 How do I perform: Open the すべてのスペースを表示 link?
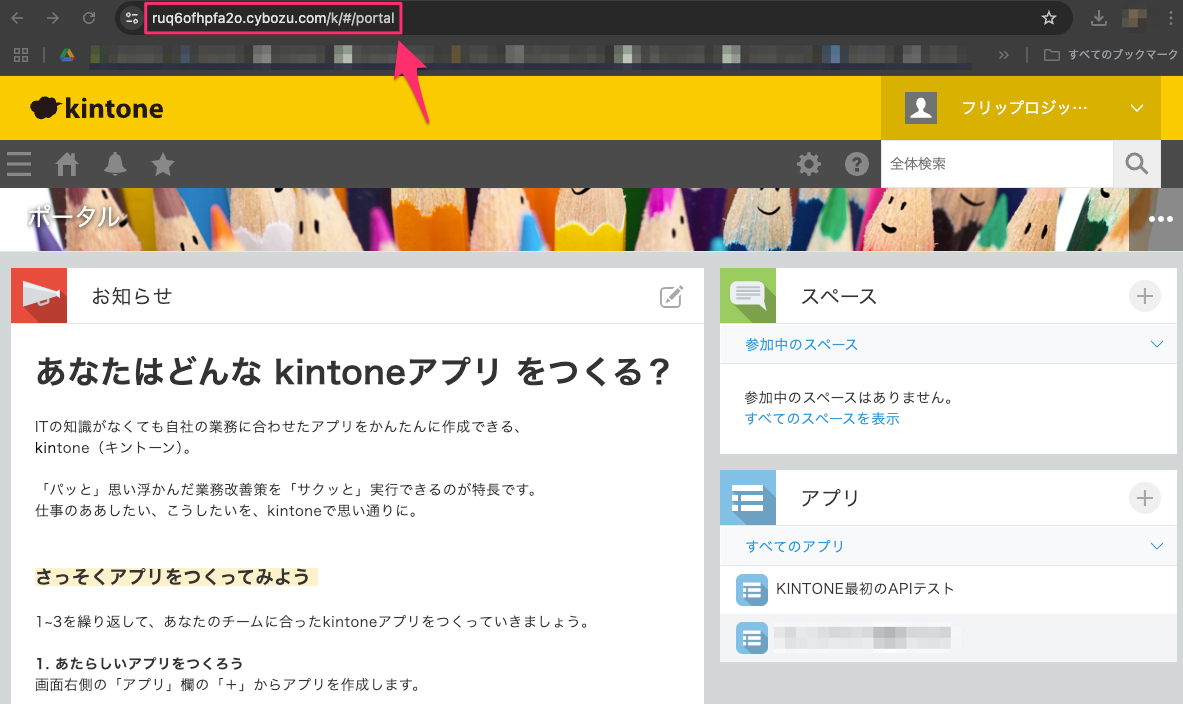pyautogui.click(x=822, y=419)
